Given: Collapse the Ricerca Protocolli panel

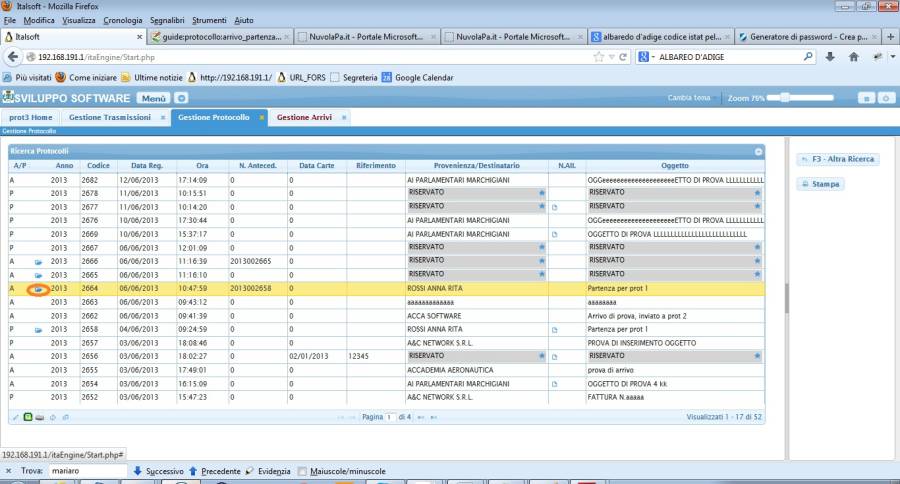Looking at the screenshot, I should tap(758, 151).
